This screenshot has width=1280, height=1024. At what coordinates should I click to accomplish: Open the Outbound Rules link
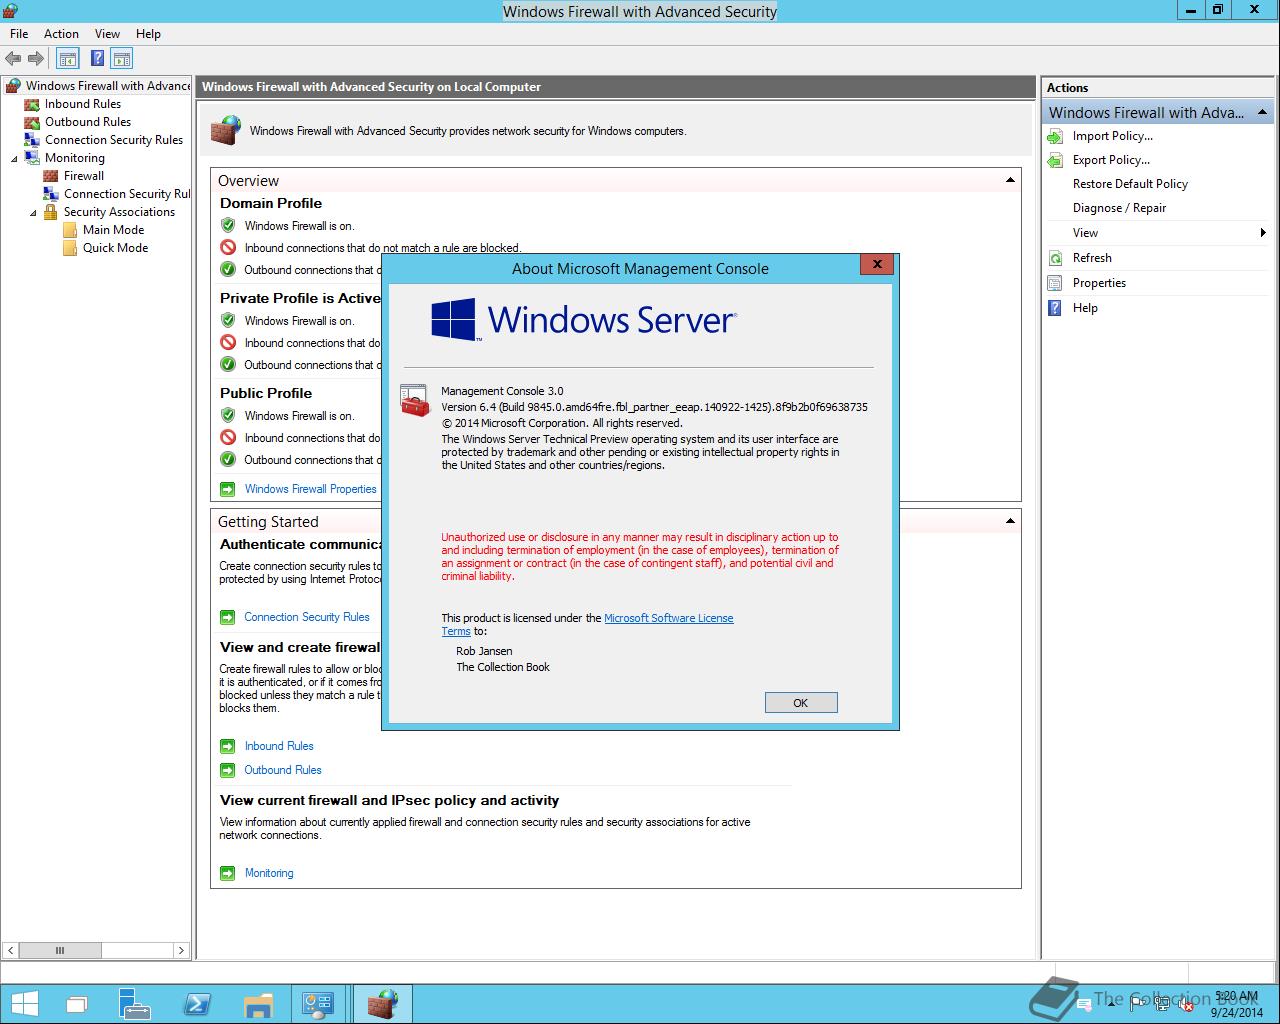[283, 770]
